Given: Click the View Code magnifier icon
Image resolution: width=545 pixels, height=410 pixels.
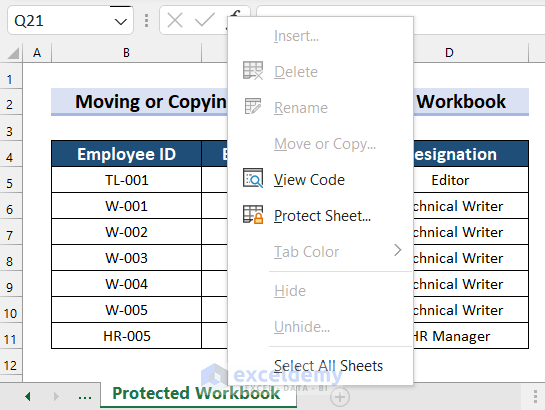Looking at the screenshot, I should (x=253, y=178).
